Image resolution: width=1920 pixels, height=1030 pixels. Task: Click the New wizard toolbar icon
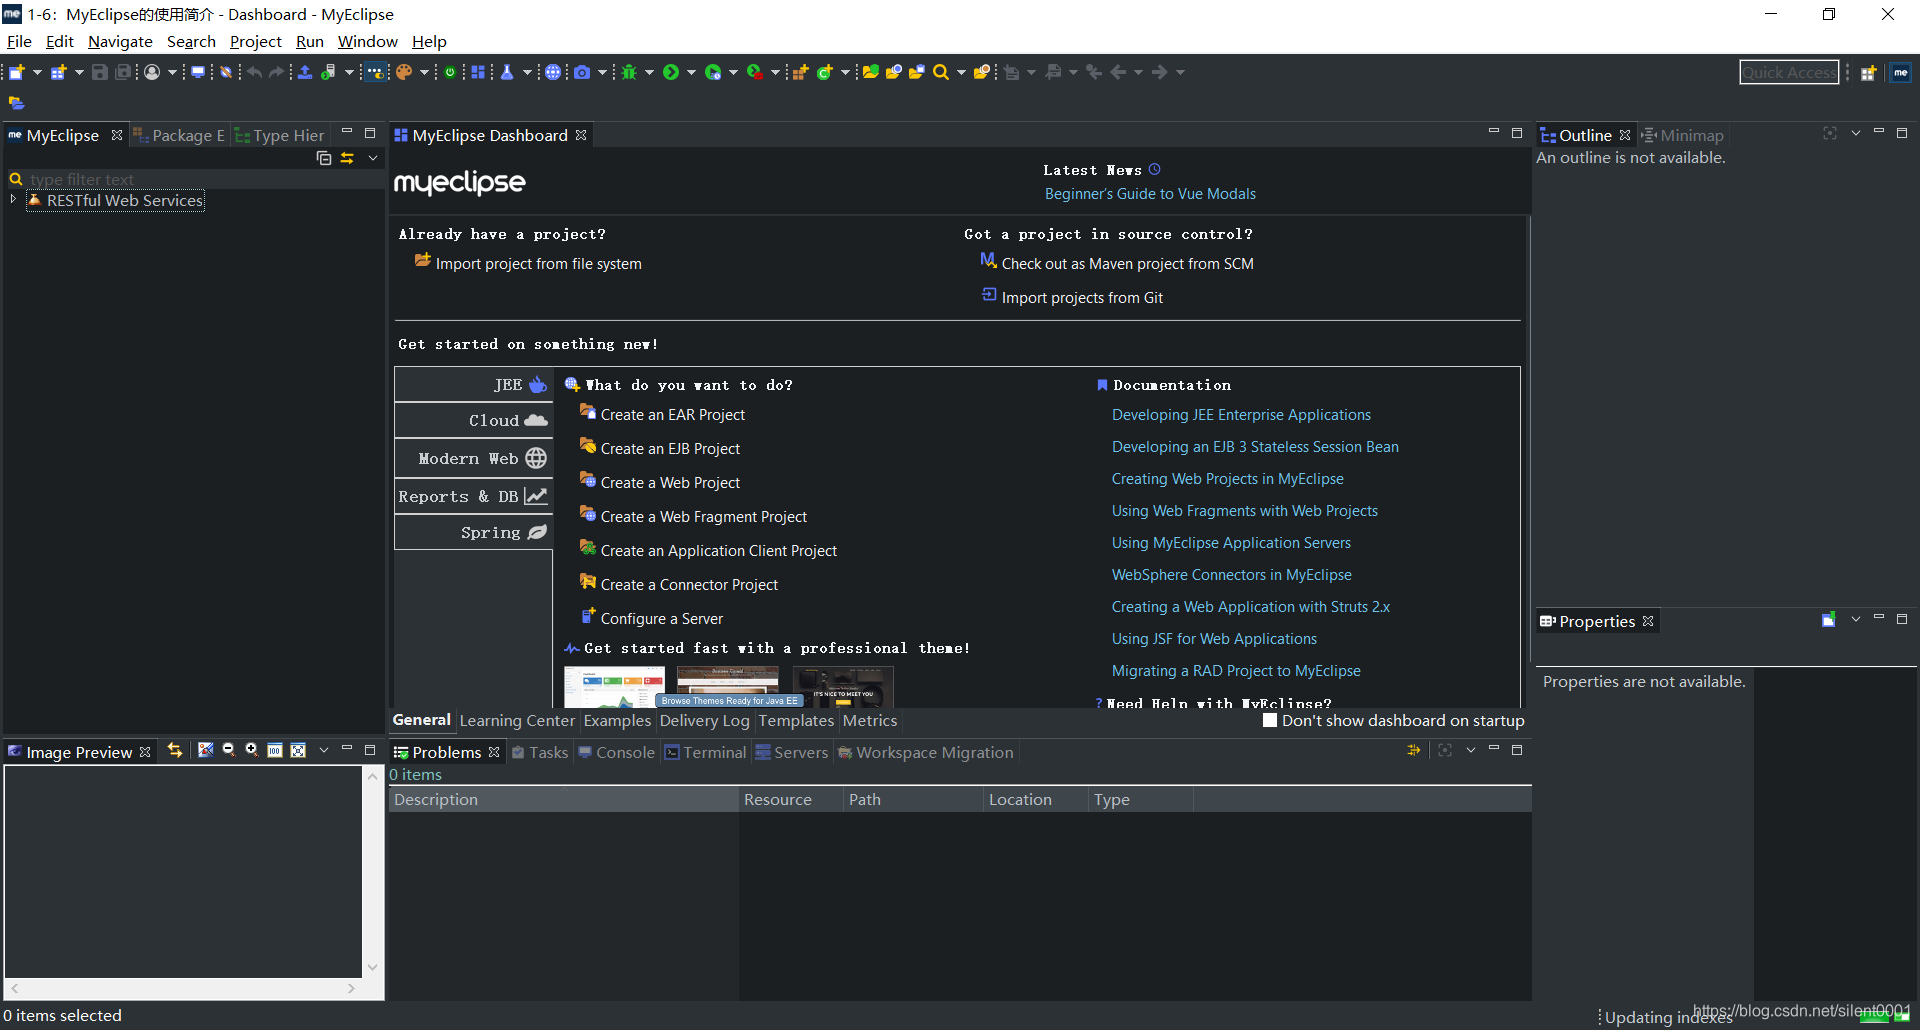pos(17,72)
